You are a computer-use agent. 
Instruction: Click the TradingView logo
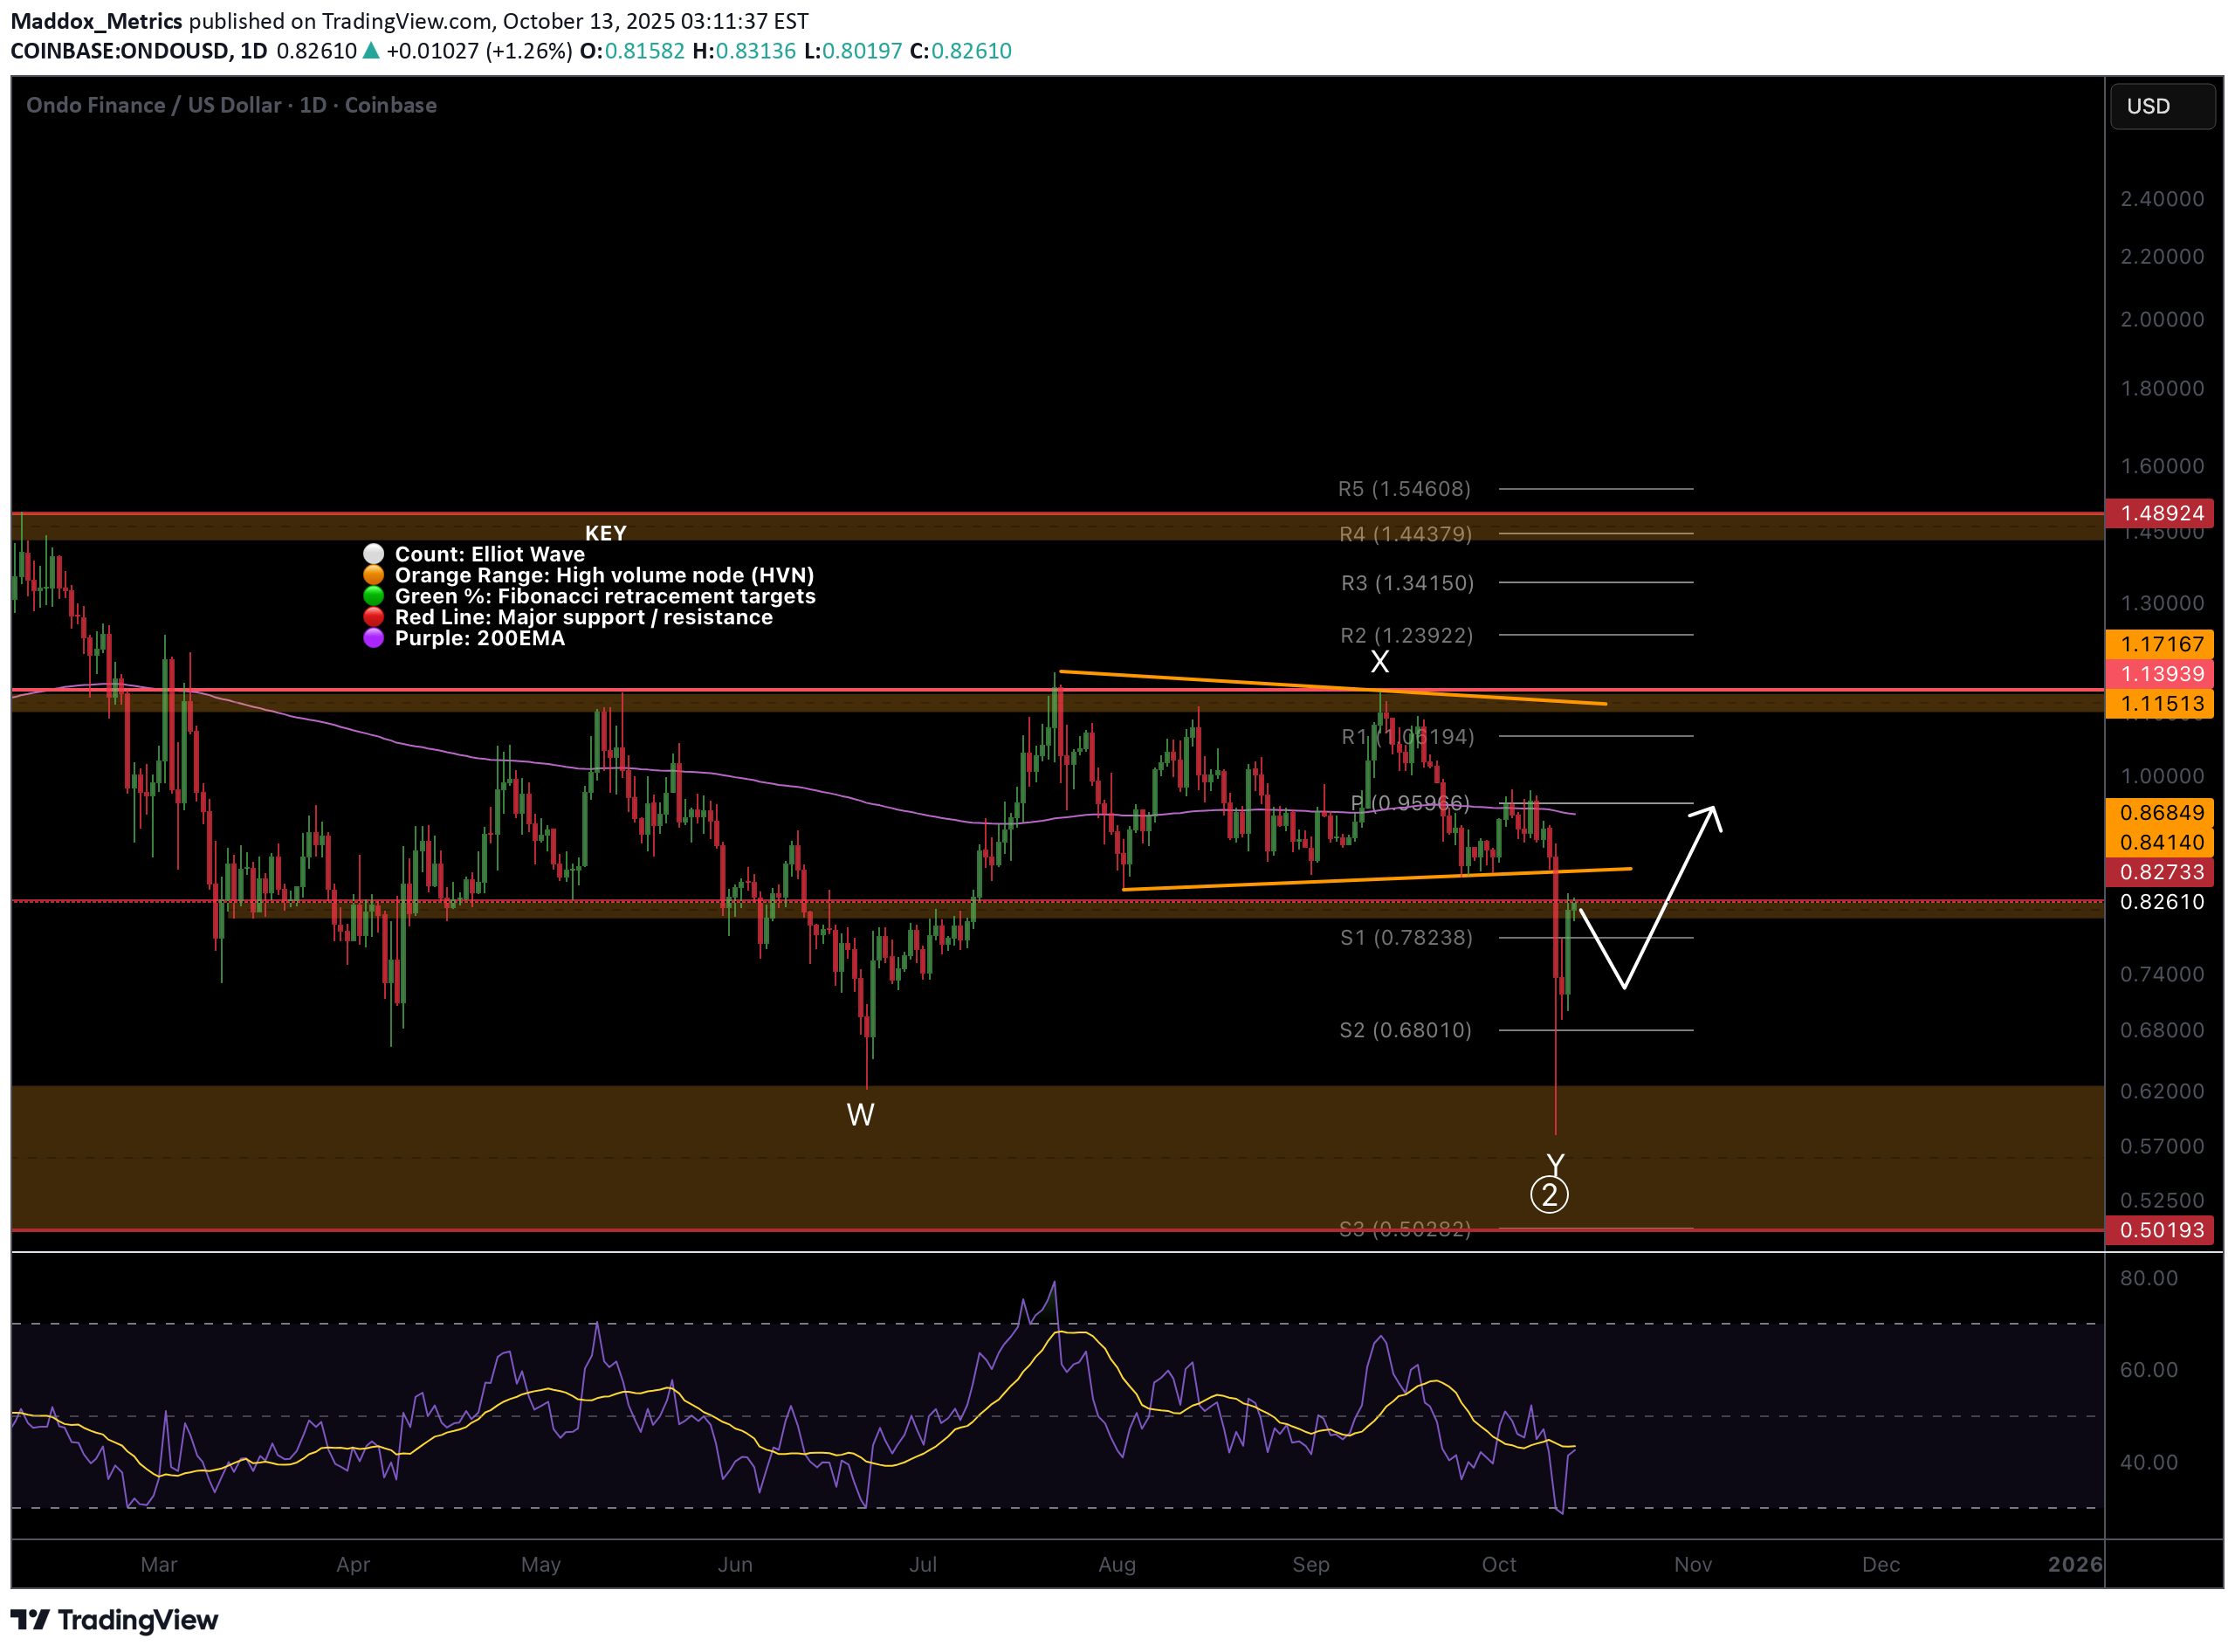tap(114, 1619)
